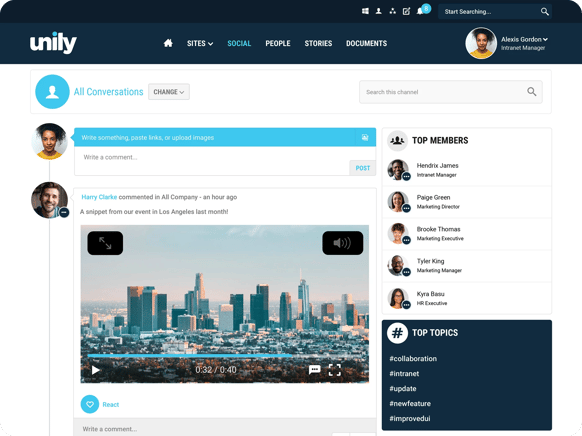This screenshot has height=436, width=582.
Task: Go to home via house icon
Action: tap(168, 43)
